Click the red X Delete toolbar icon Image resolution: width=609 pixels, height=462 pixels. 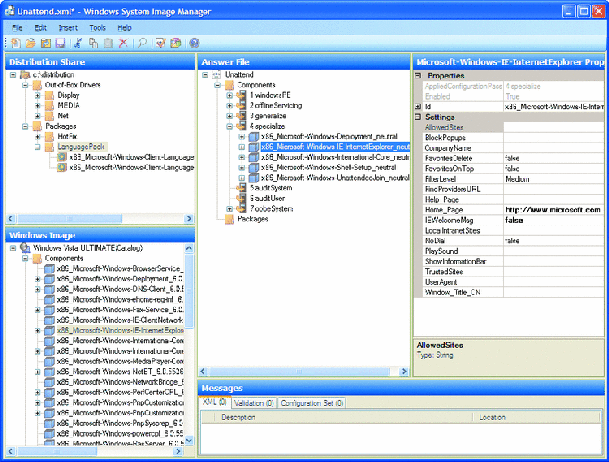tap(123, 43)
